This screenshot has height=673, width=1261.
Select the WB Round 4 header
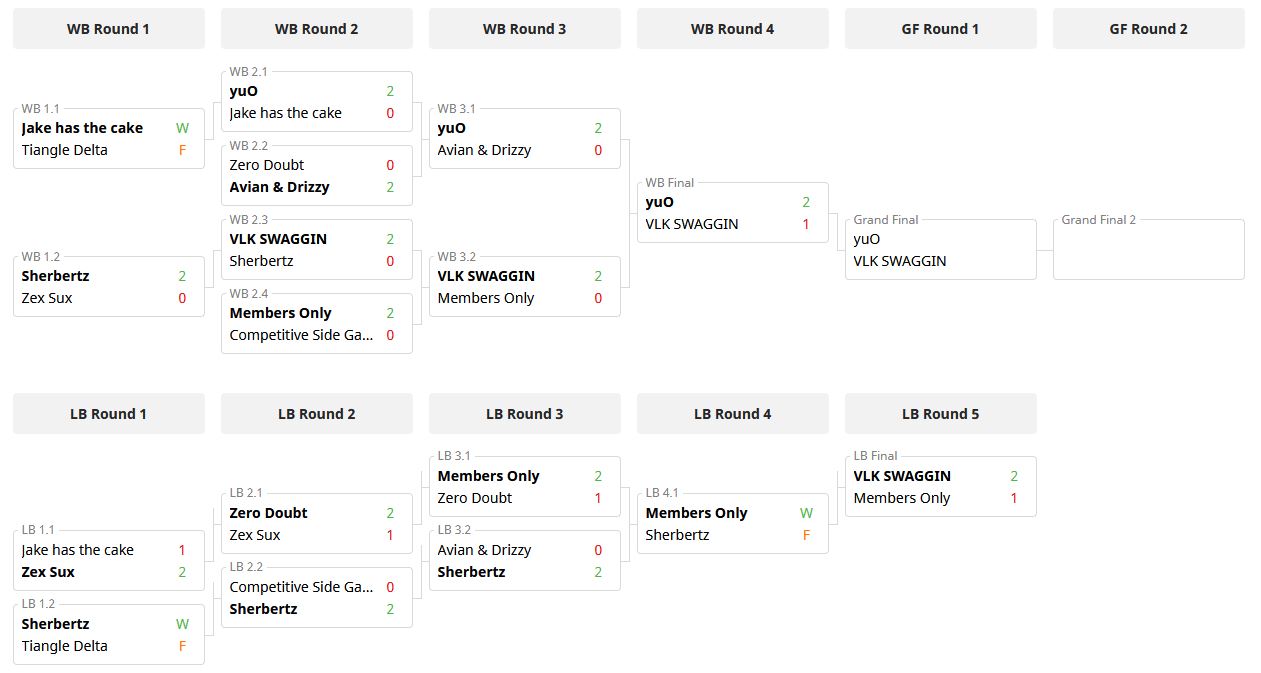point(732,29)
